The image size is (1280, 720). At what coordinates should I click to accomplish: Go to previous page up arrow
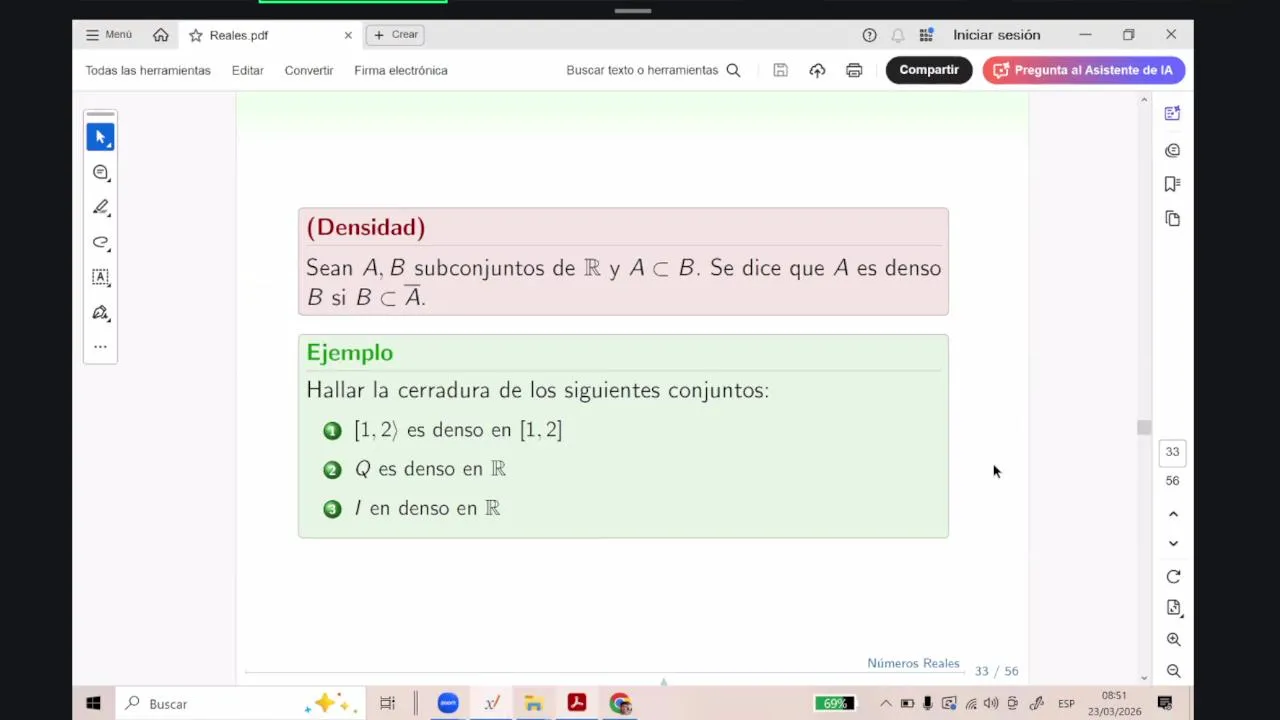tap(1173, 514)
